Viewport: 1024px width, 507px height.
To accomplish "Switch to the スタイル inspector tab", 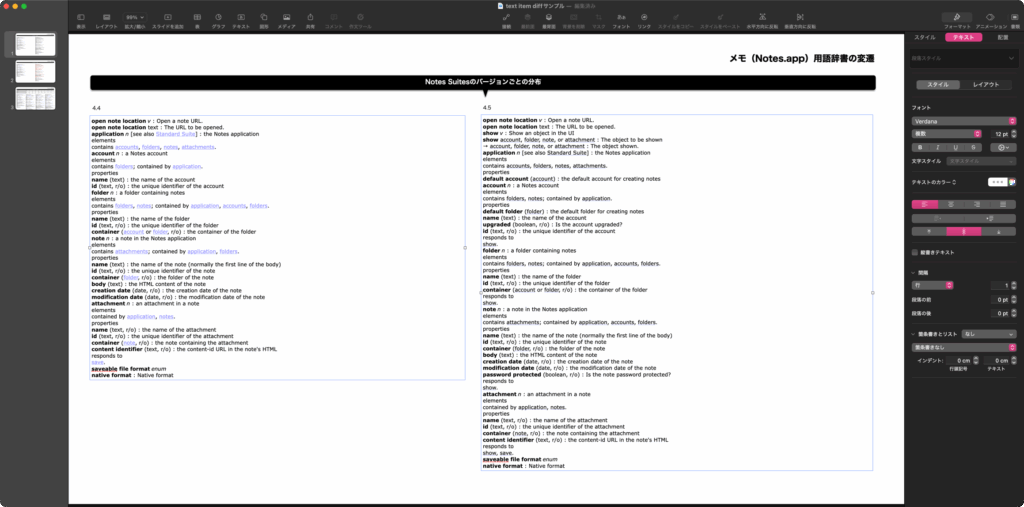I will pyautogui.click(x=925, y=36).
